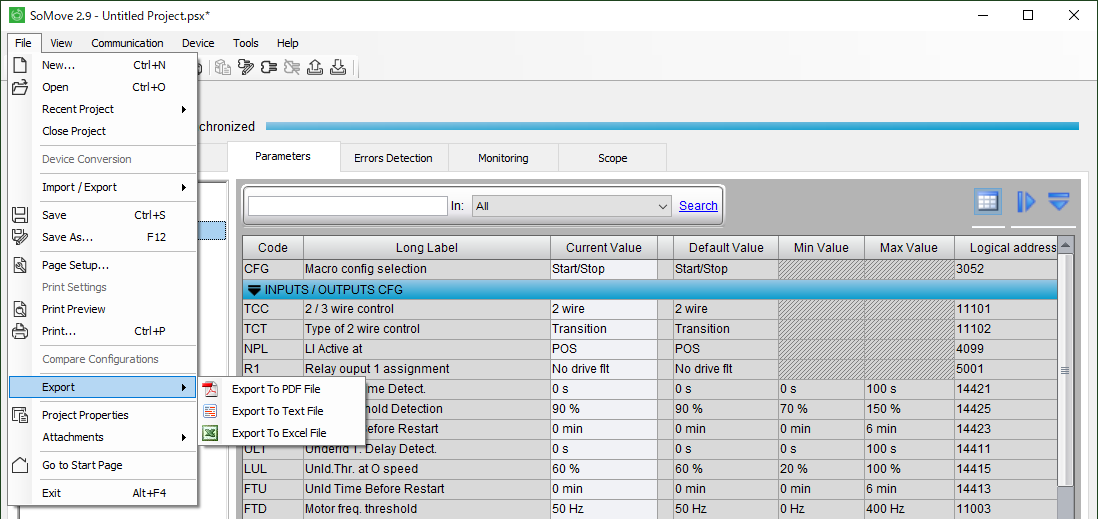Click the 'Transition' current value of TCT
1098x519 pixels.
tap(604, 328)
